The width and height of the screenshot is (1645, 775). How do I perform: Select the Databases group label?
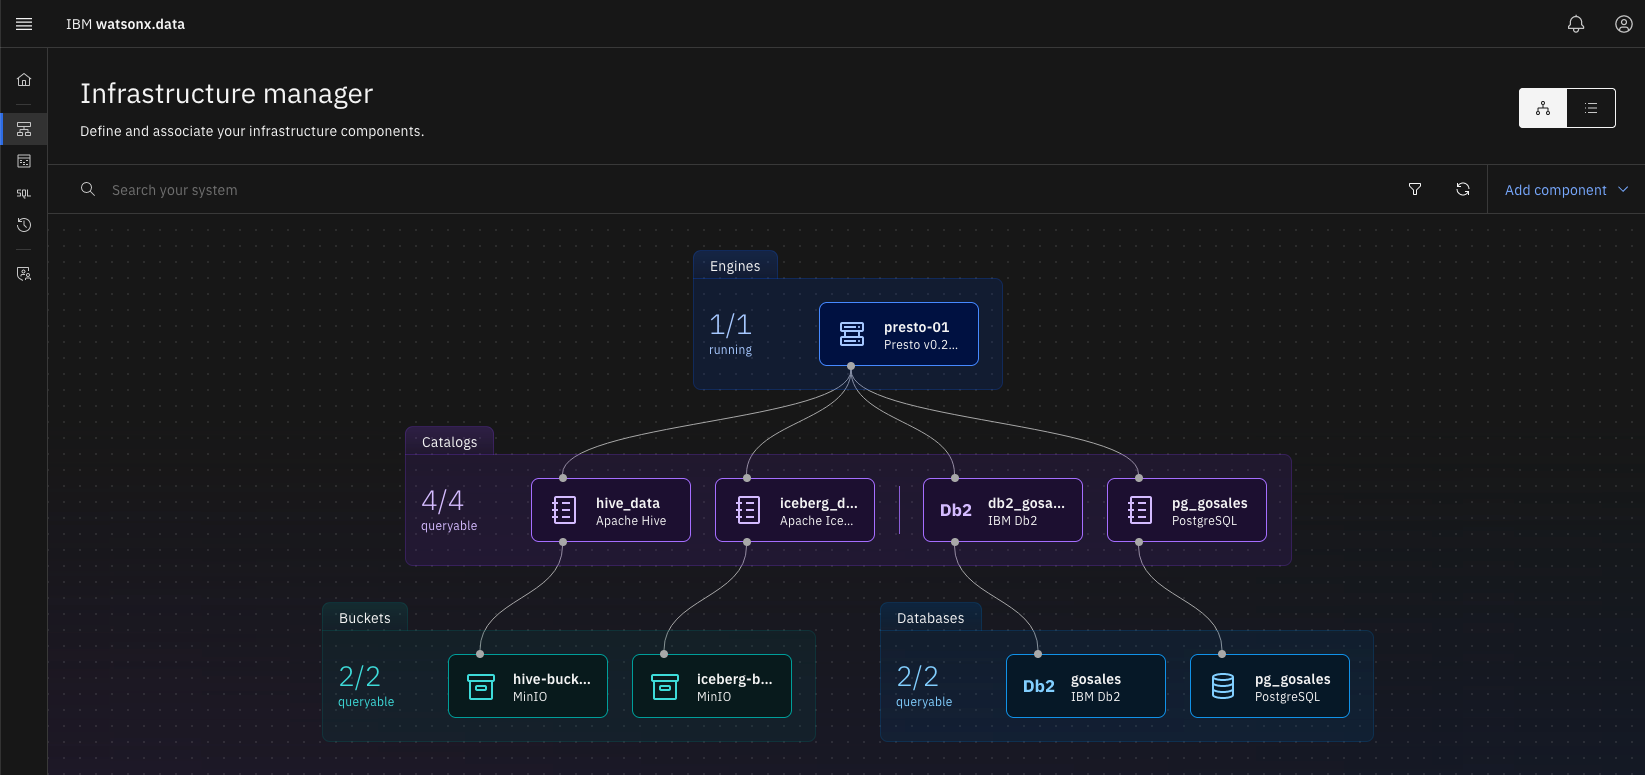pos(931,618)
